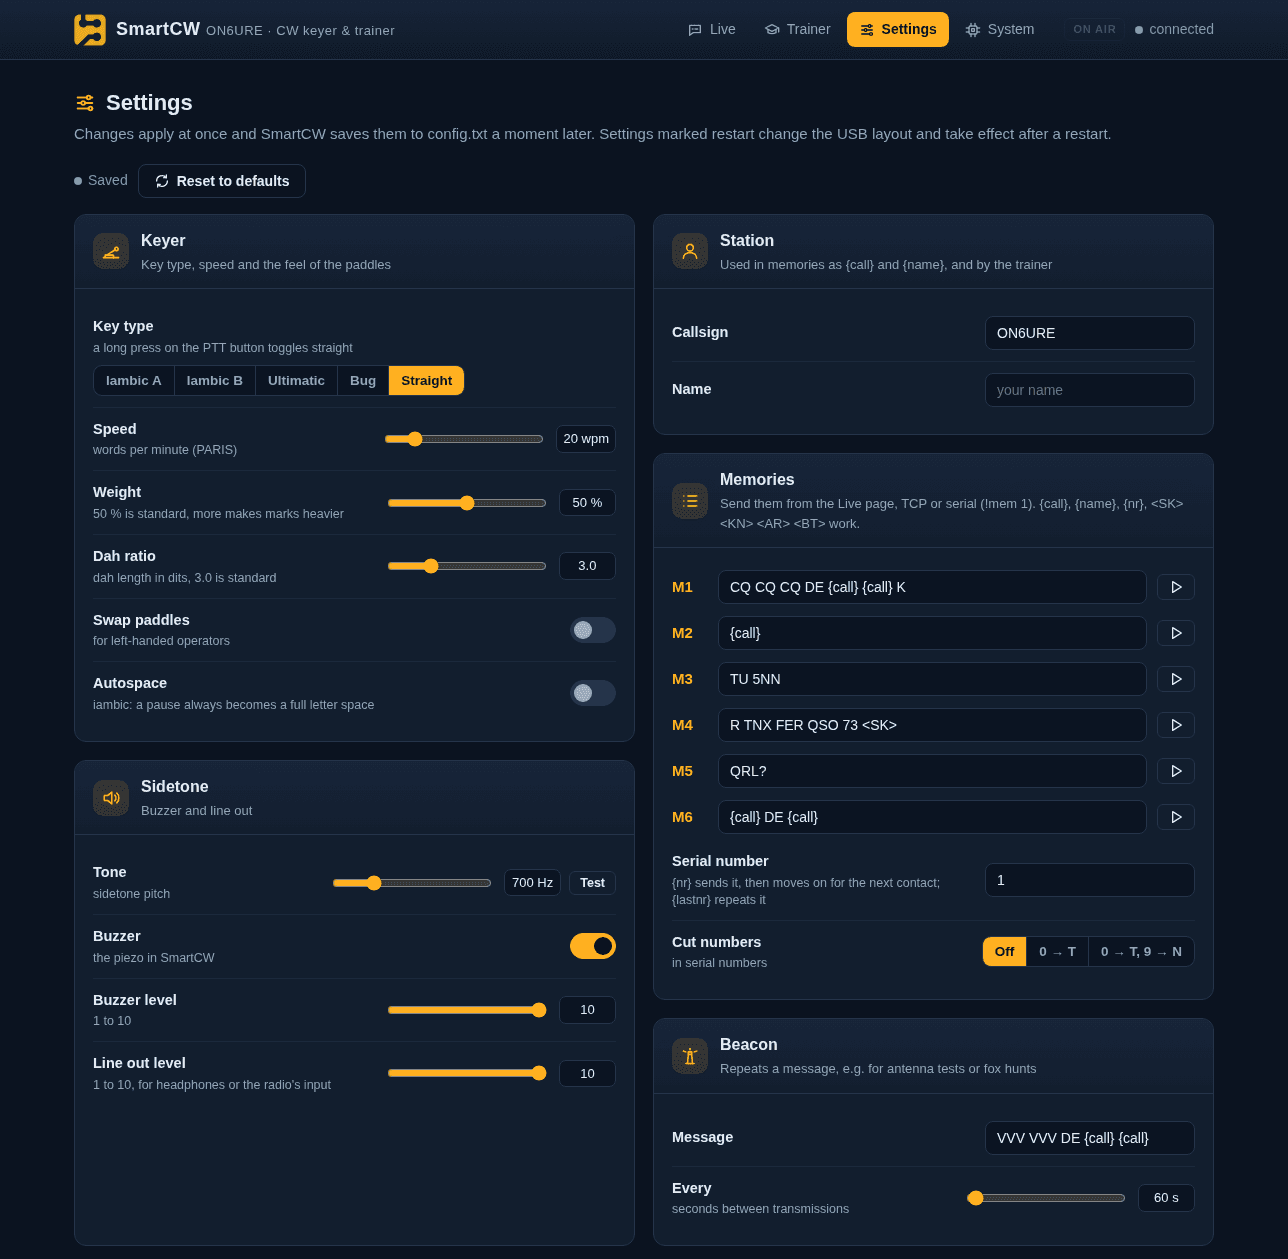This screenshot has width=1288, height=1259.
Task: Edit the M2 memory text field
Action: [932, 633]
